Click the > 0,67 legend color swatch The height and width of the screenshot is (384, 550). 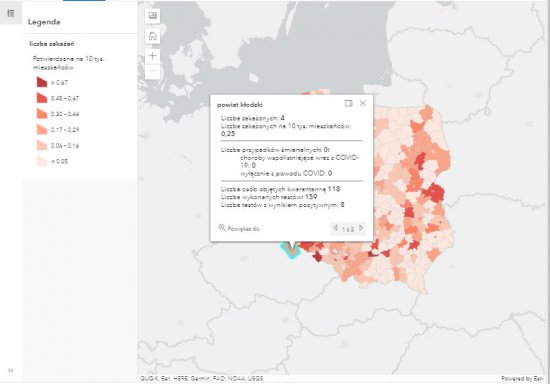pos(42,82)
